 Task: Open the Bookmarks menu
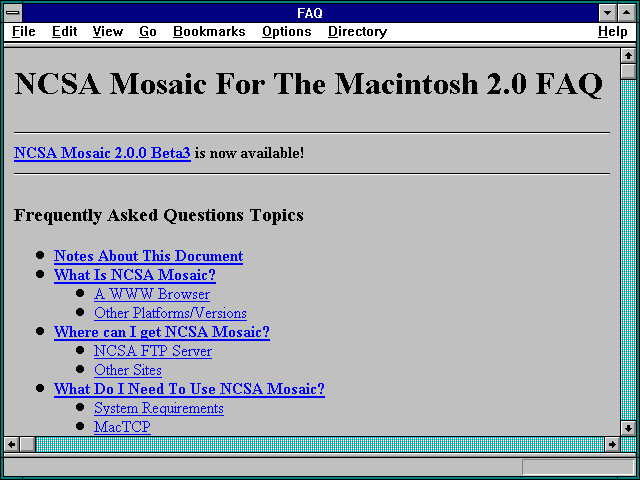pyautogui.click(x=209, y=32)
